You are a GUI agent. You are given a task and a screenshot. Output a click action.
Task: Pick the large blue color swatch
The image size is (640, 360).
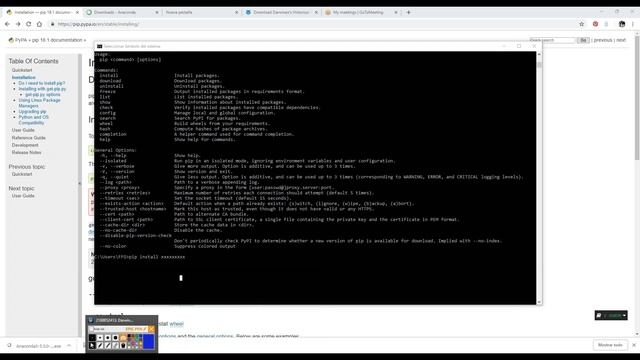[x=149, y=342]
